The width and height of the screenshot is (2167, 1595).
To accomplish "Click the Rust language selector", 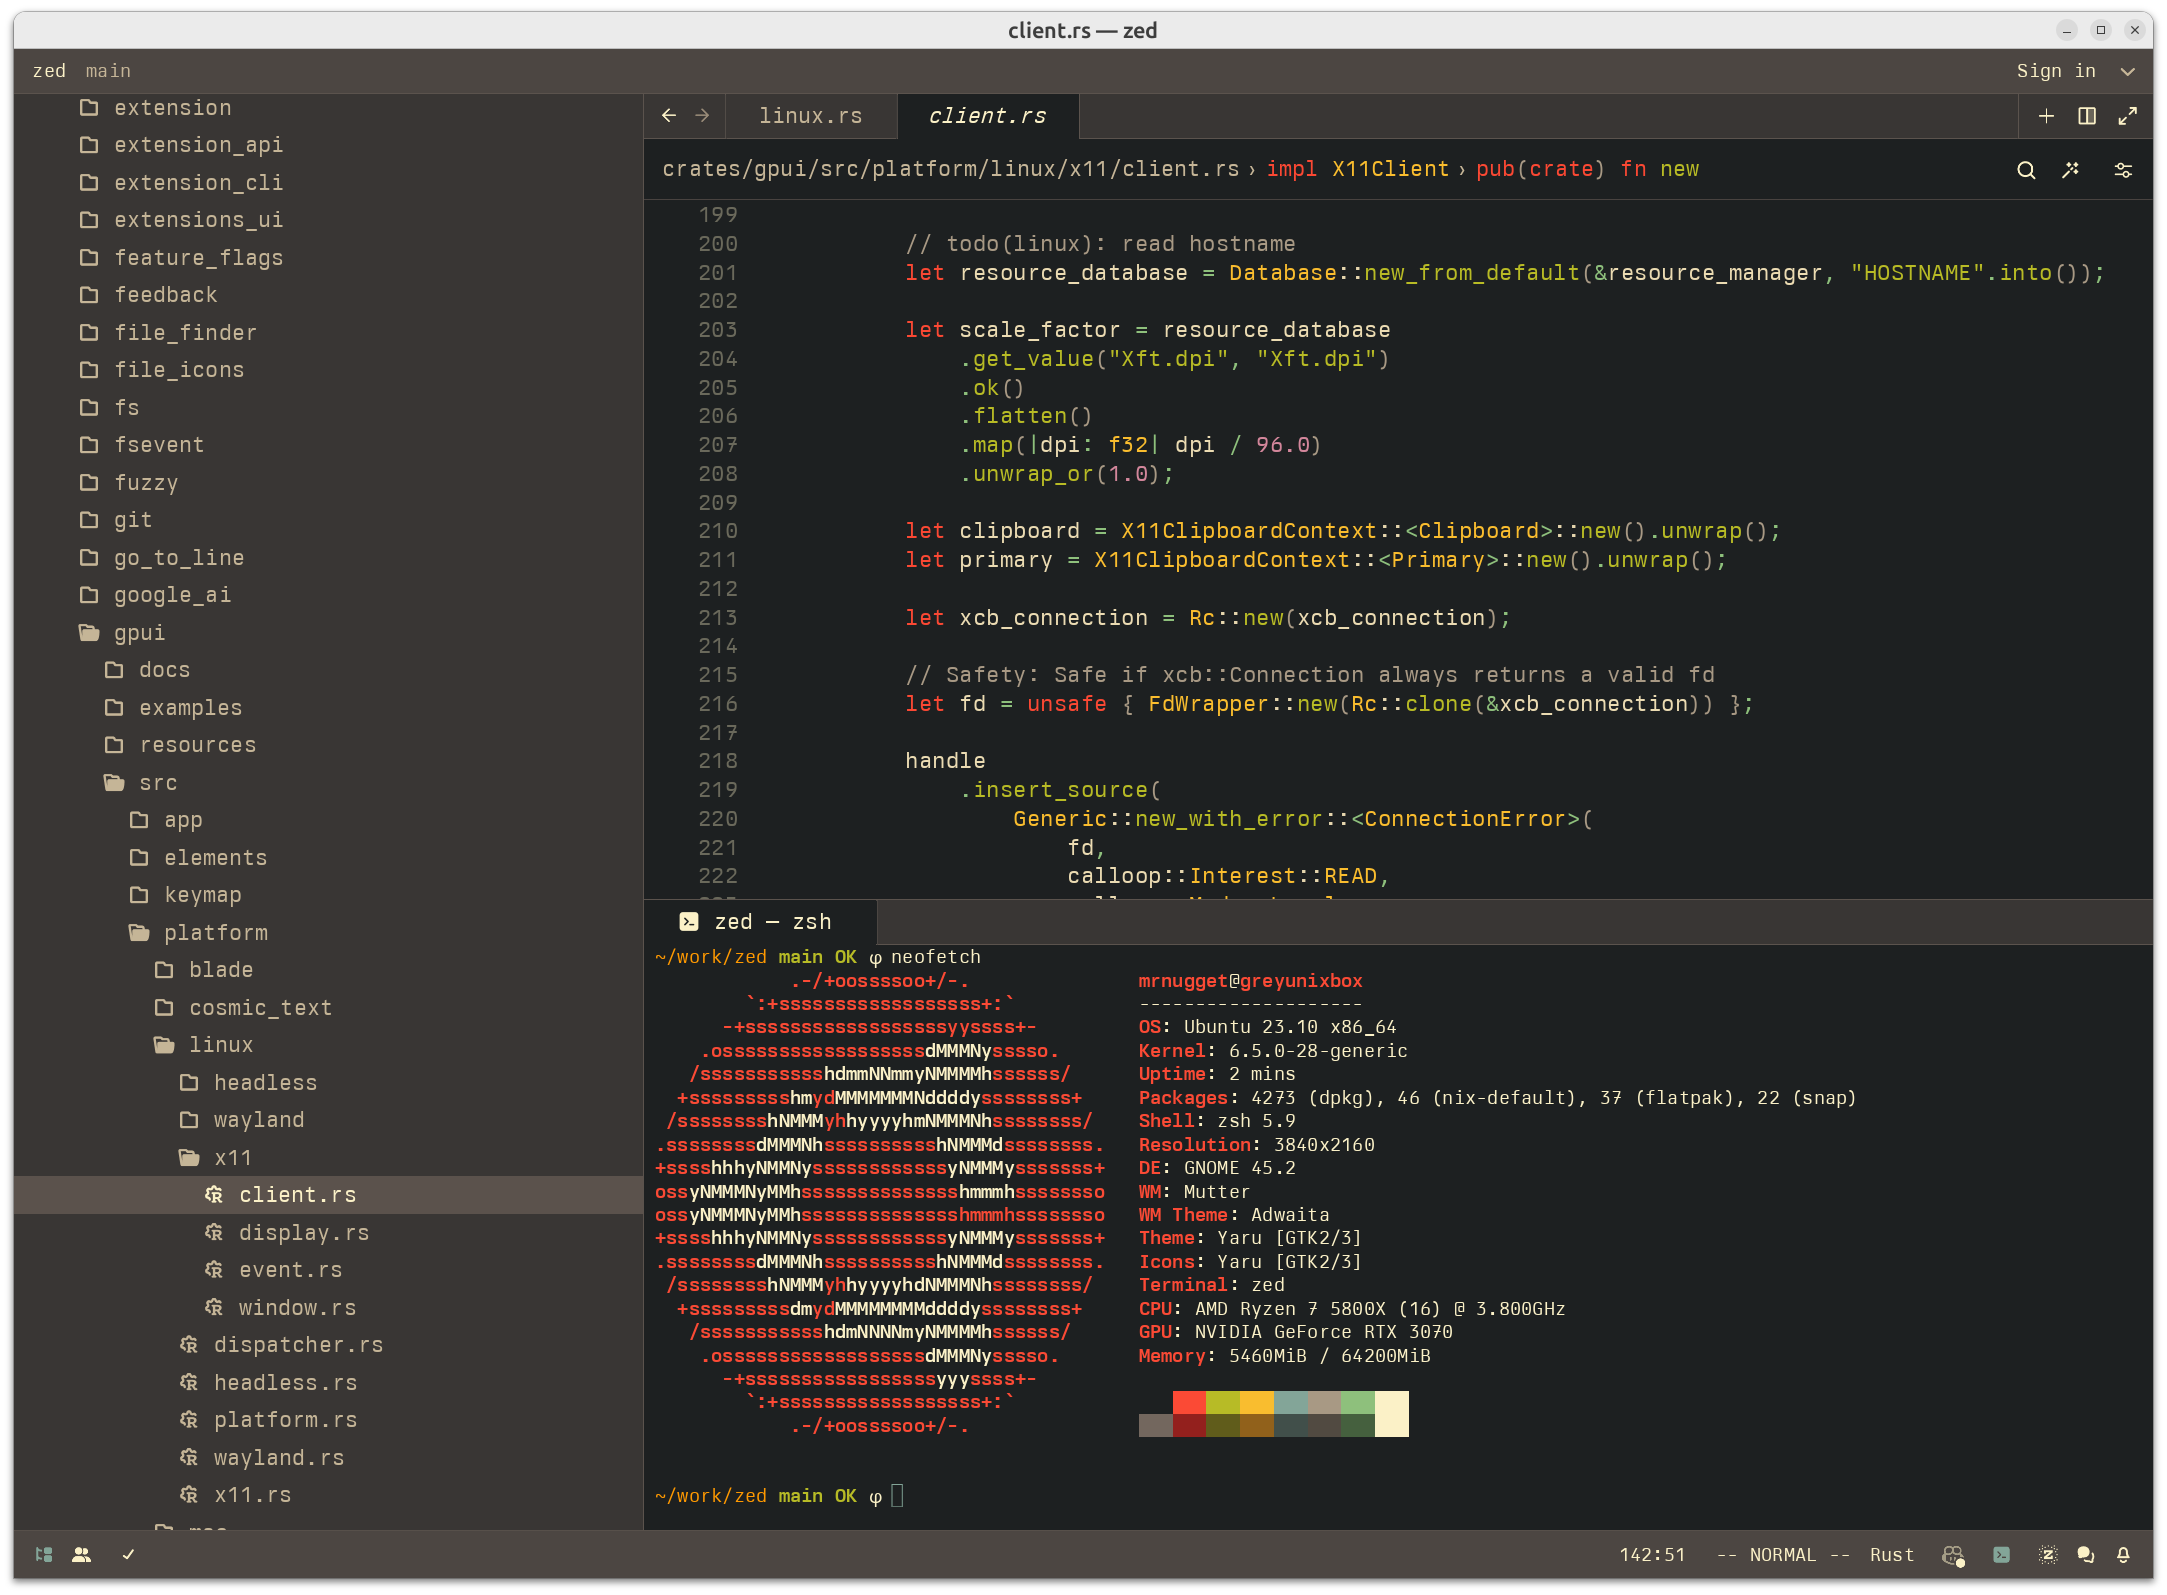I will (x=1891, y=1555).
